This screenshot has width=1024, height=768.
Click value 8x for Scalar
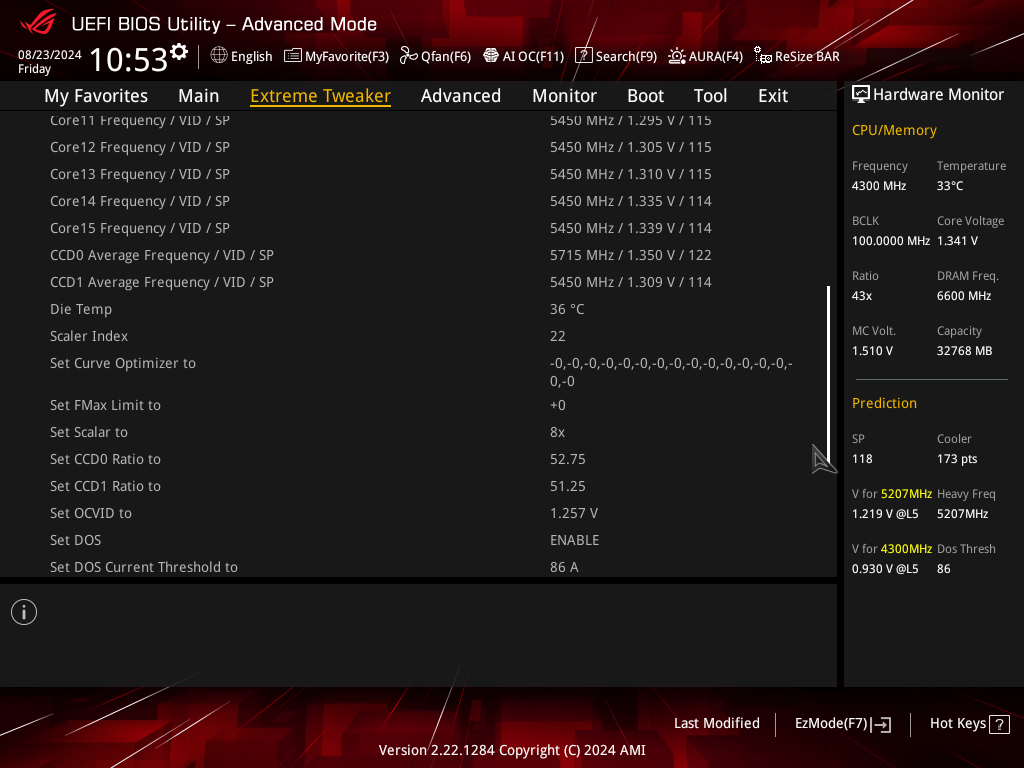point(557,432)
